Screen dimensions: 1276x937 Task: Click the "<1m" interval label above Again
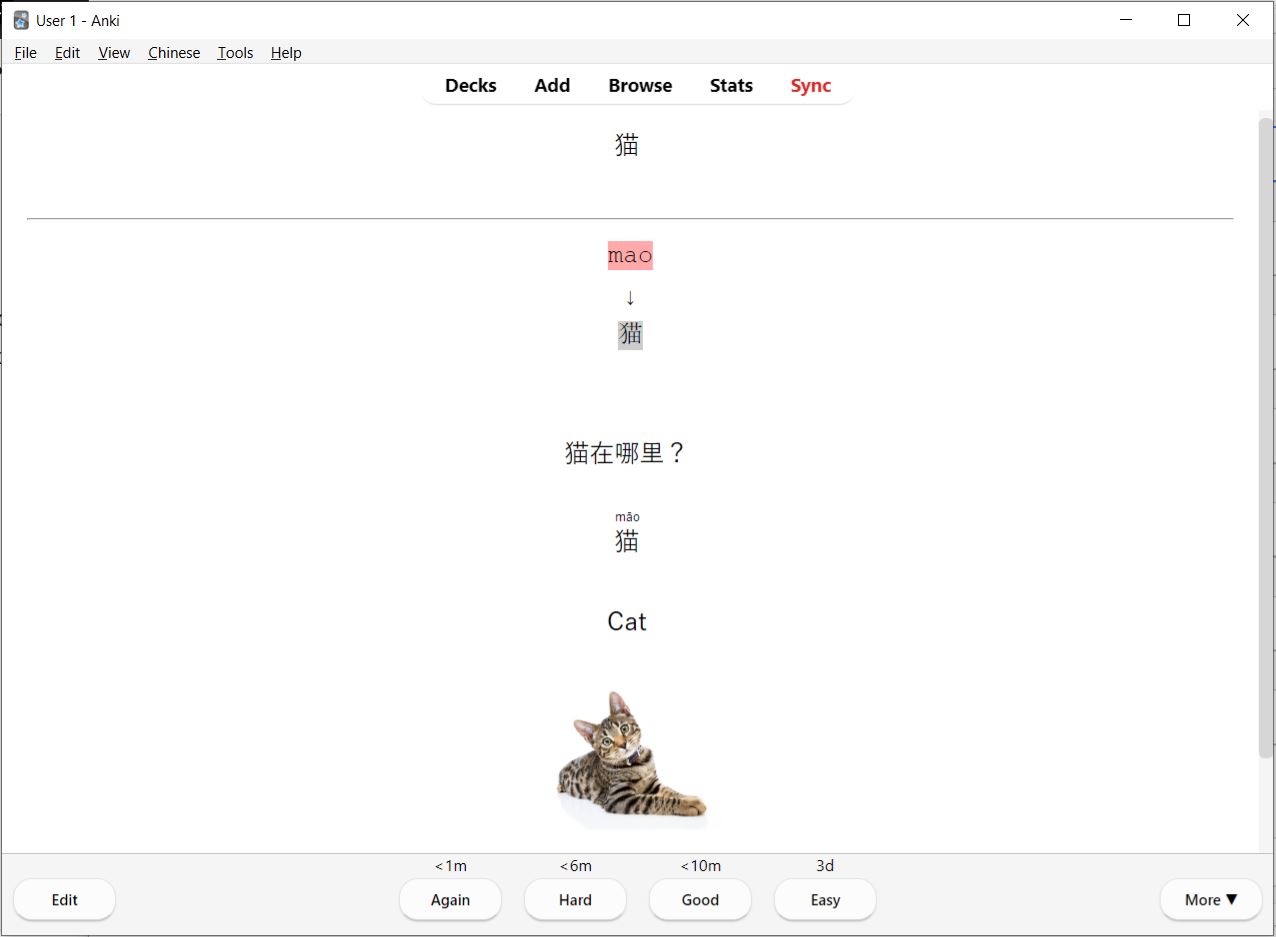pos(451,866)
